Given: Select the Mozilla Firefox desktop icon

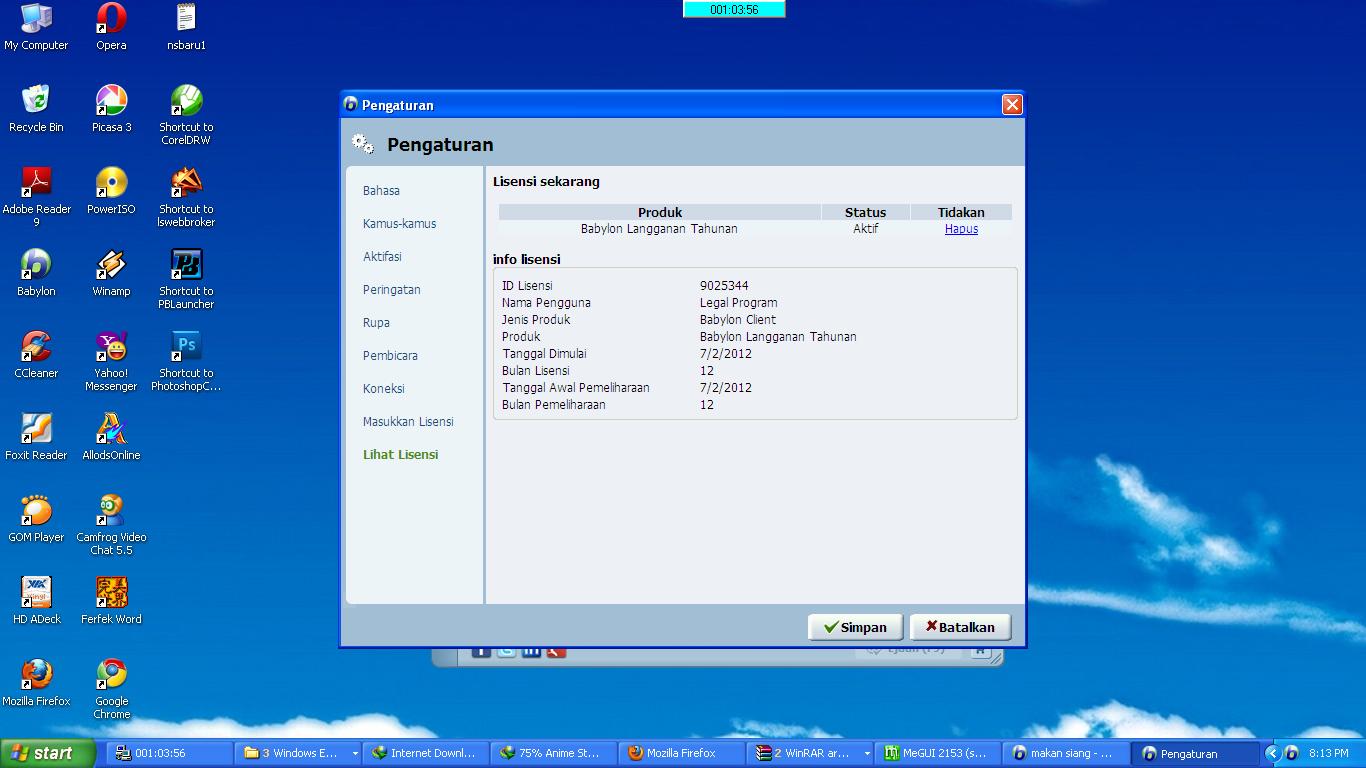Looking at the screenshot, I should [x=36, y=683].
